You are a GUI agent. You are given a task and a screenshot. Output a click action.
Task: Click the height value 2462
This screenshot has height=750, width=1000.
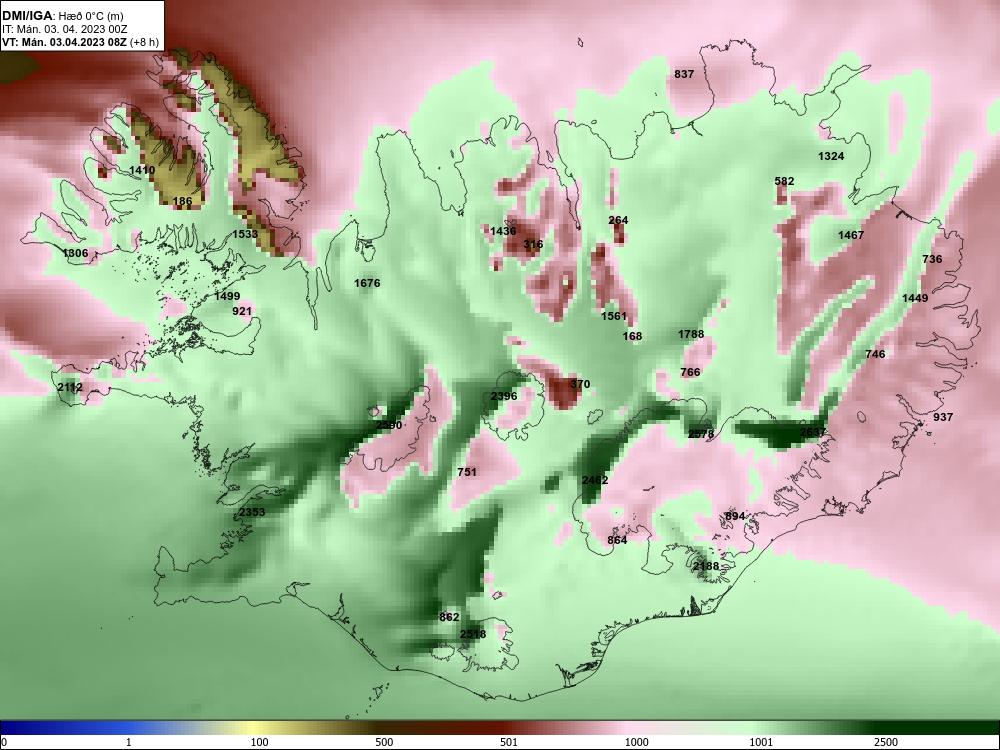pyautogui.click(x=594, y=480)
